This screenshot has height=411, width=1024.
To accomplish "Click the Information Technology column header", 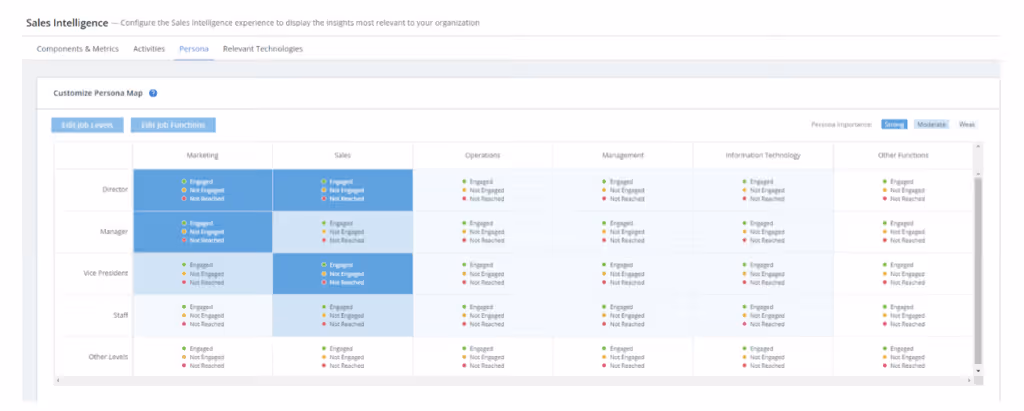I will [x=763, y=156].
